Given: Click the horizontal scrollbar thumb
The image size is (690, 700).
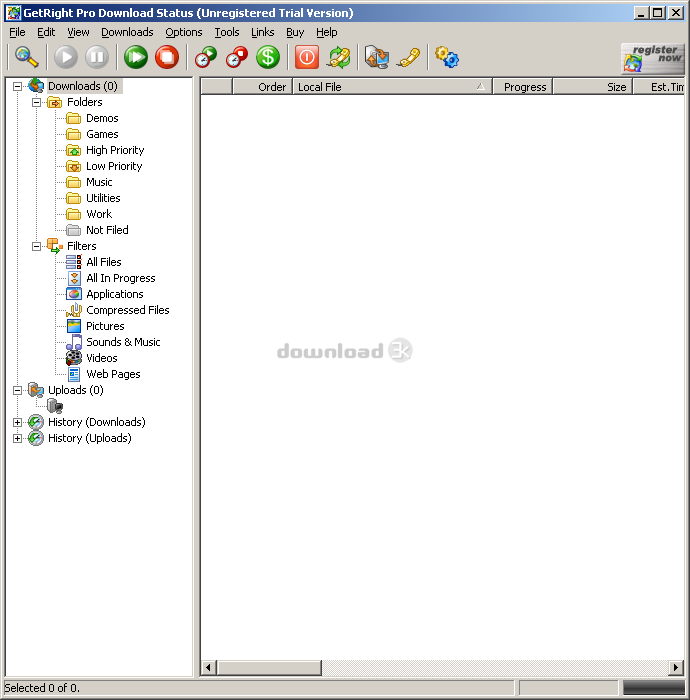Looking at the screenshot, I should [x=269, y=668].
